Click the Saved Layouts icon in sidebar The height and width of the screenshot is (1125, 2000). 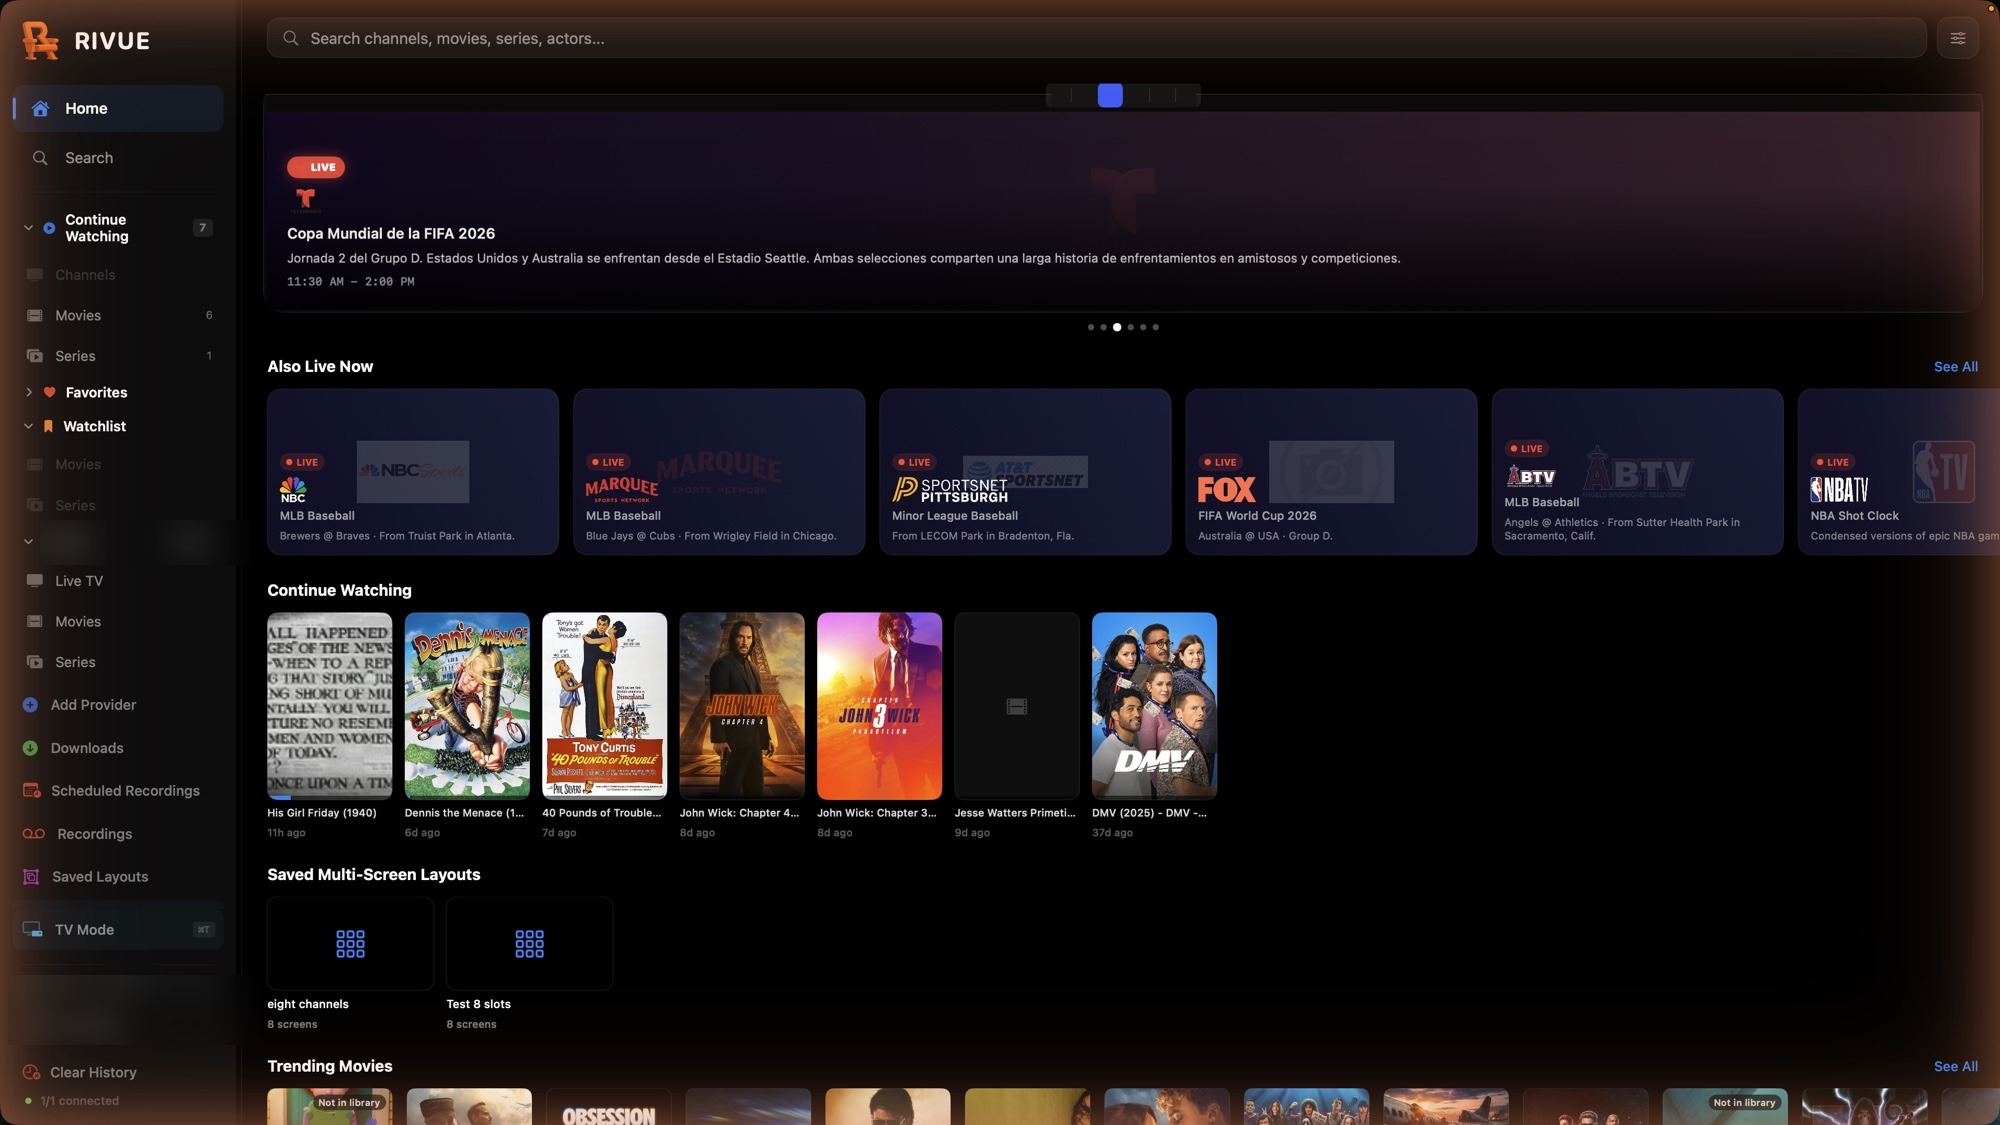coord(31,877)
